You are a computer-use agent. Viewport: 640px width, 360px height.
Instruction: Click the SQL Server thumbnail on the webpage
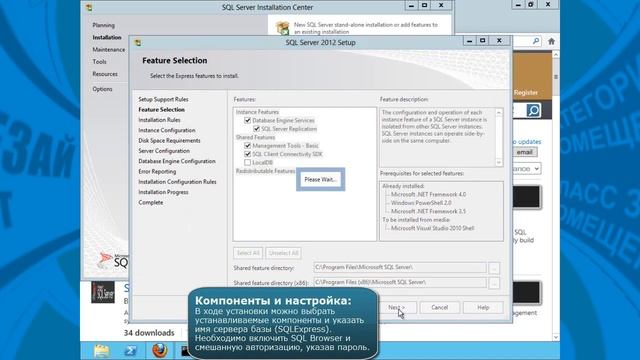click(x=103, y=292)
